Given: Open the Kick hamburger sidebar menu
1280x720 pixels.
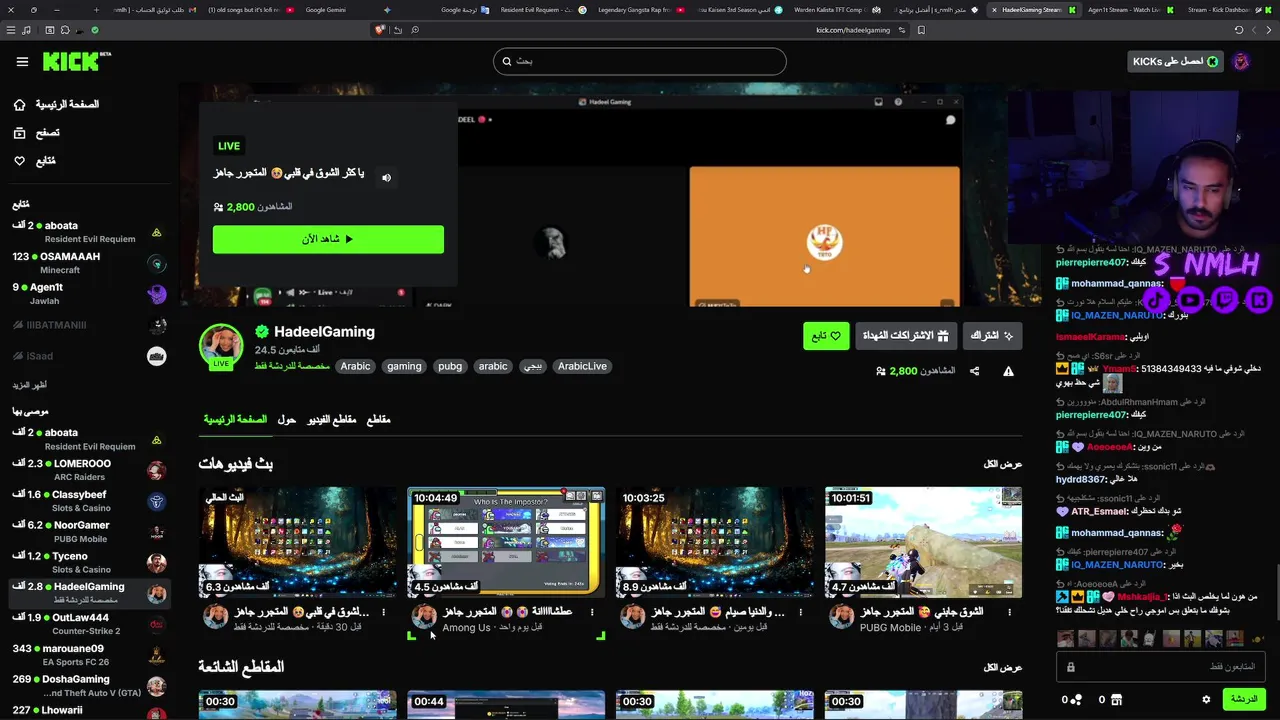Looking at the screenshot, I should point(22,62).
